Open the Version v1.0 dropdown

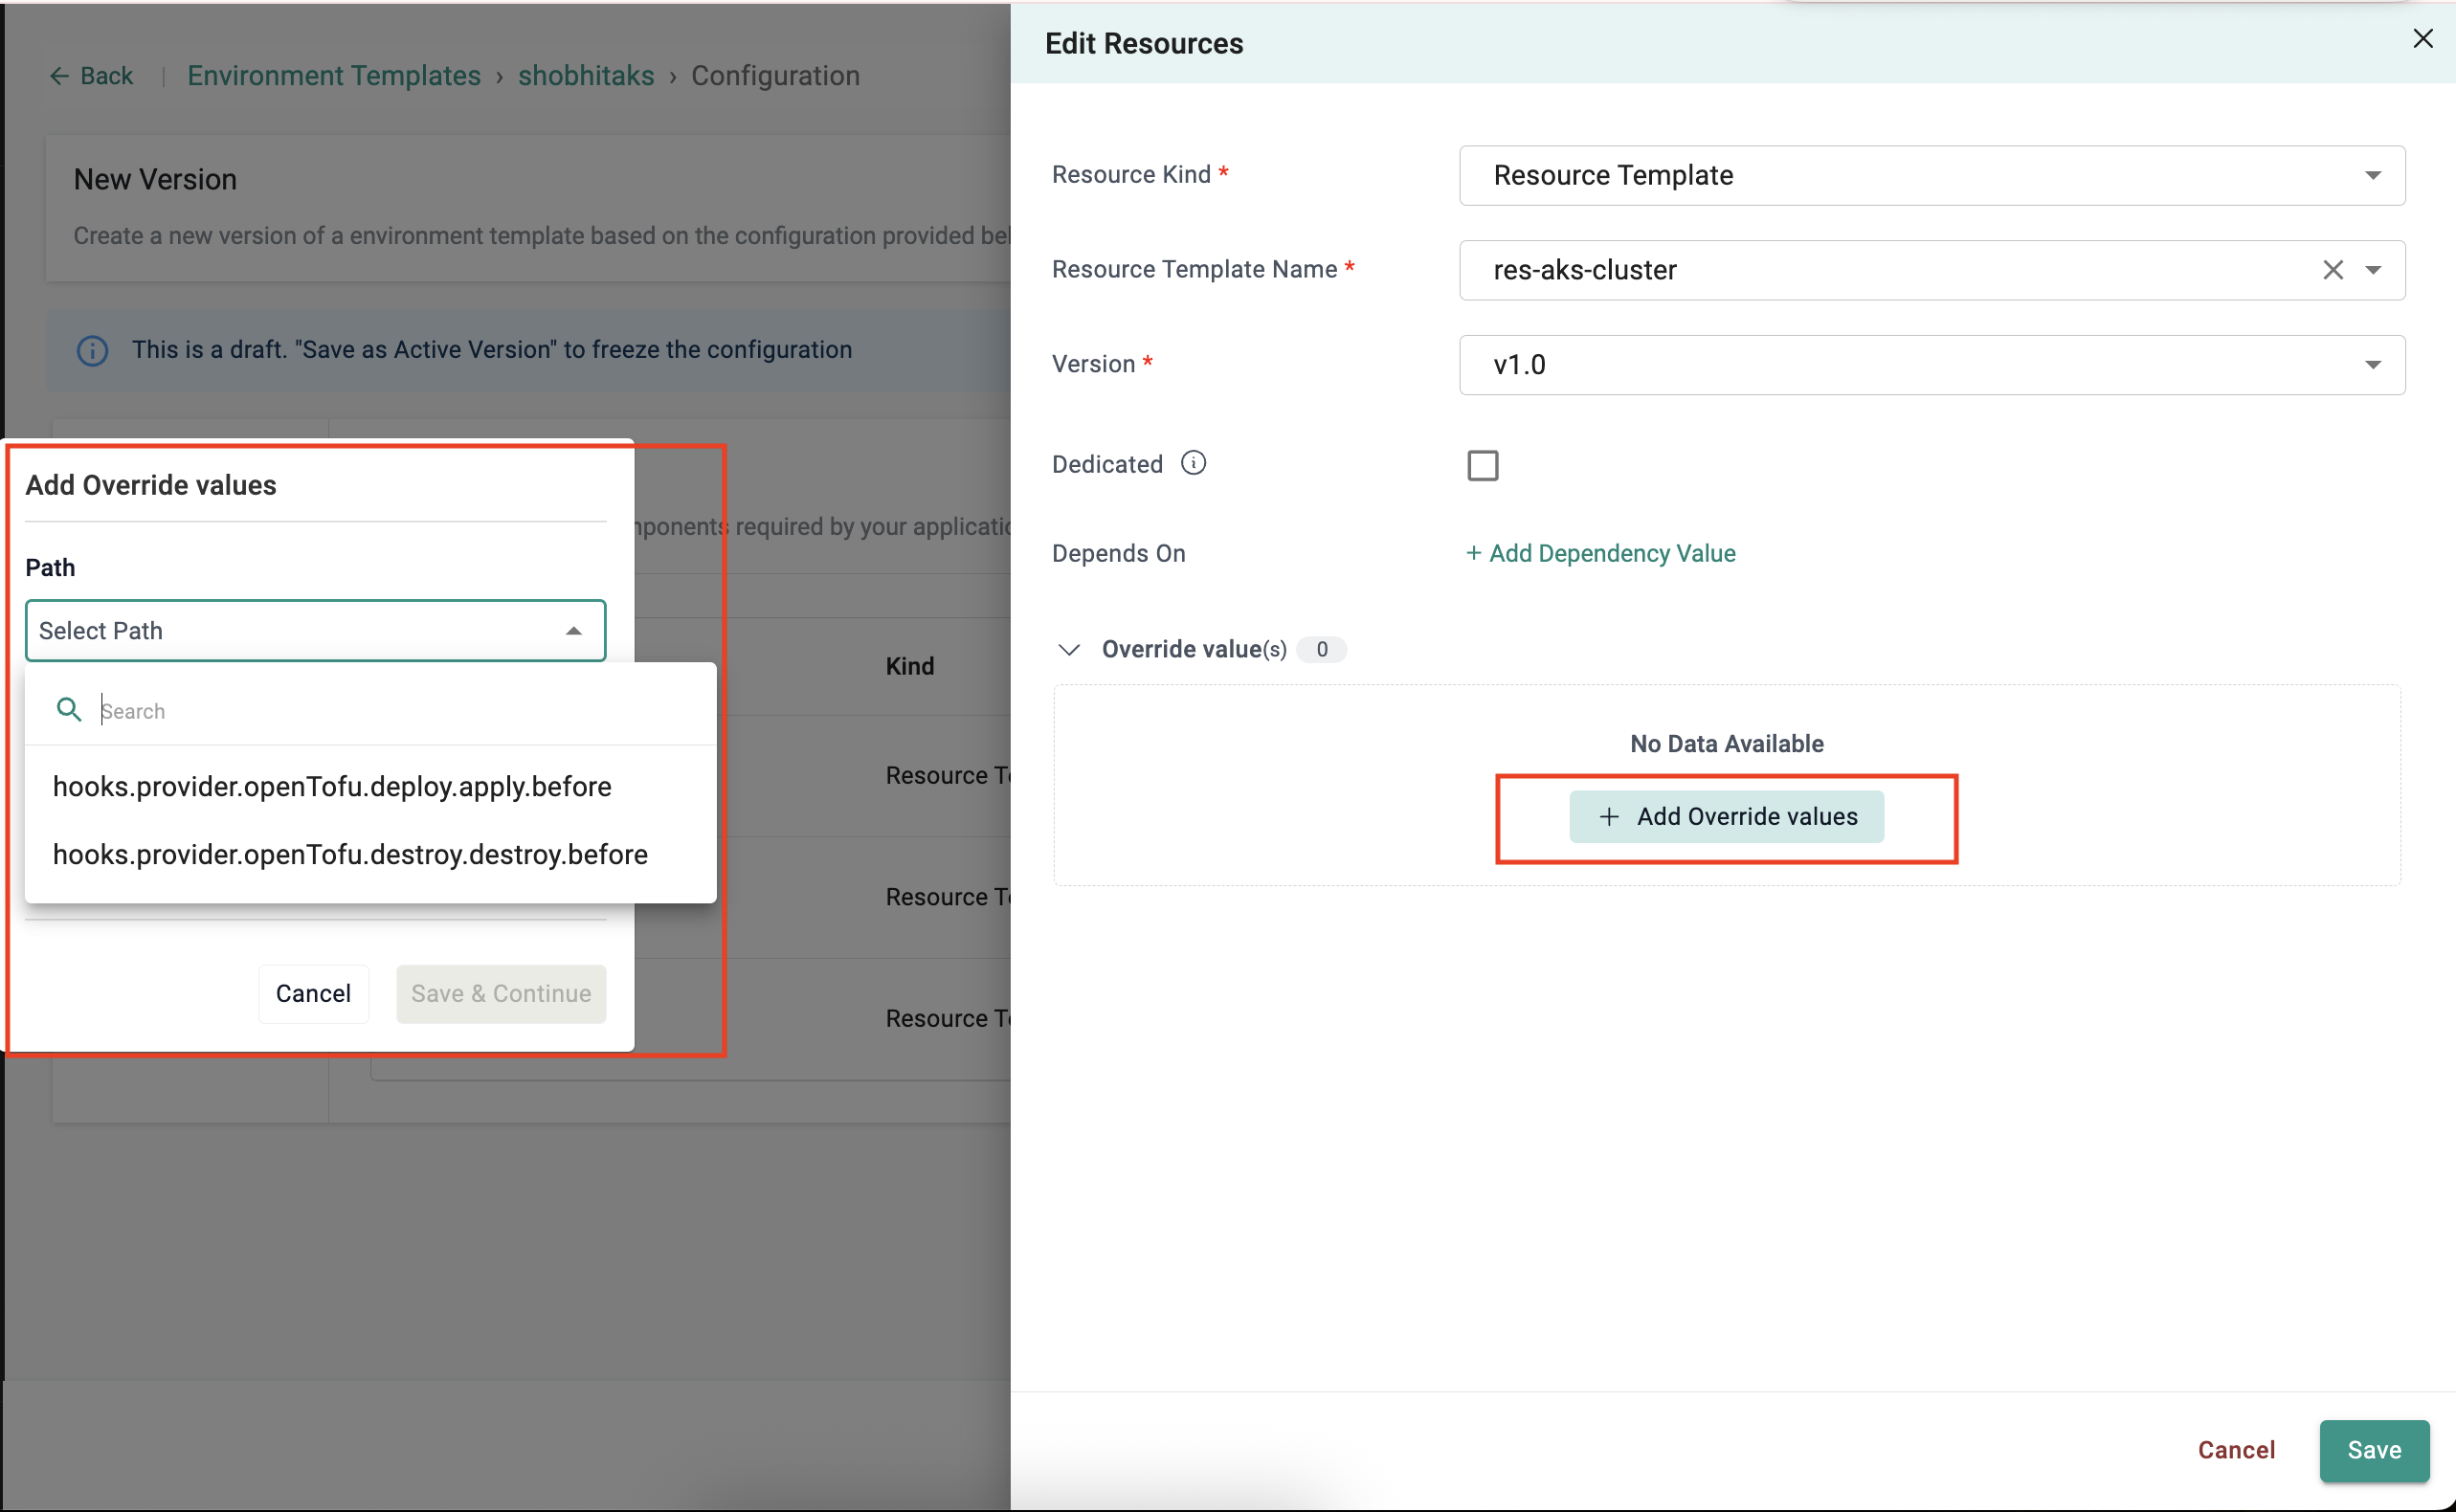[2372, 365]
